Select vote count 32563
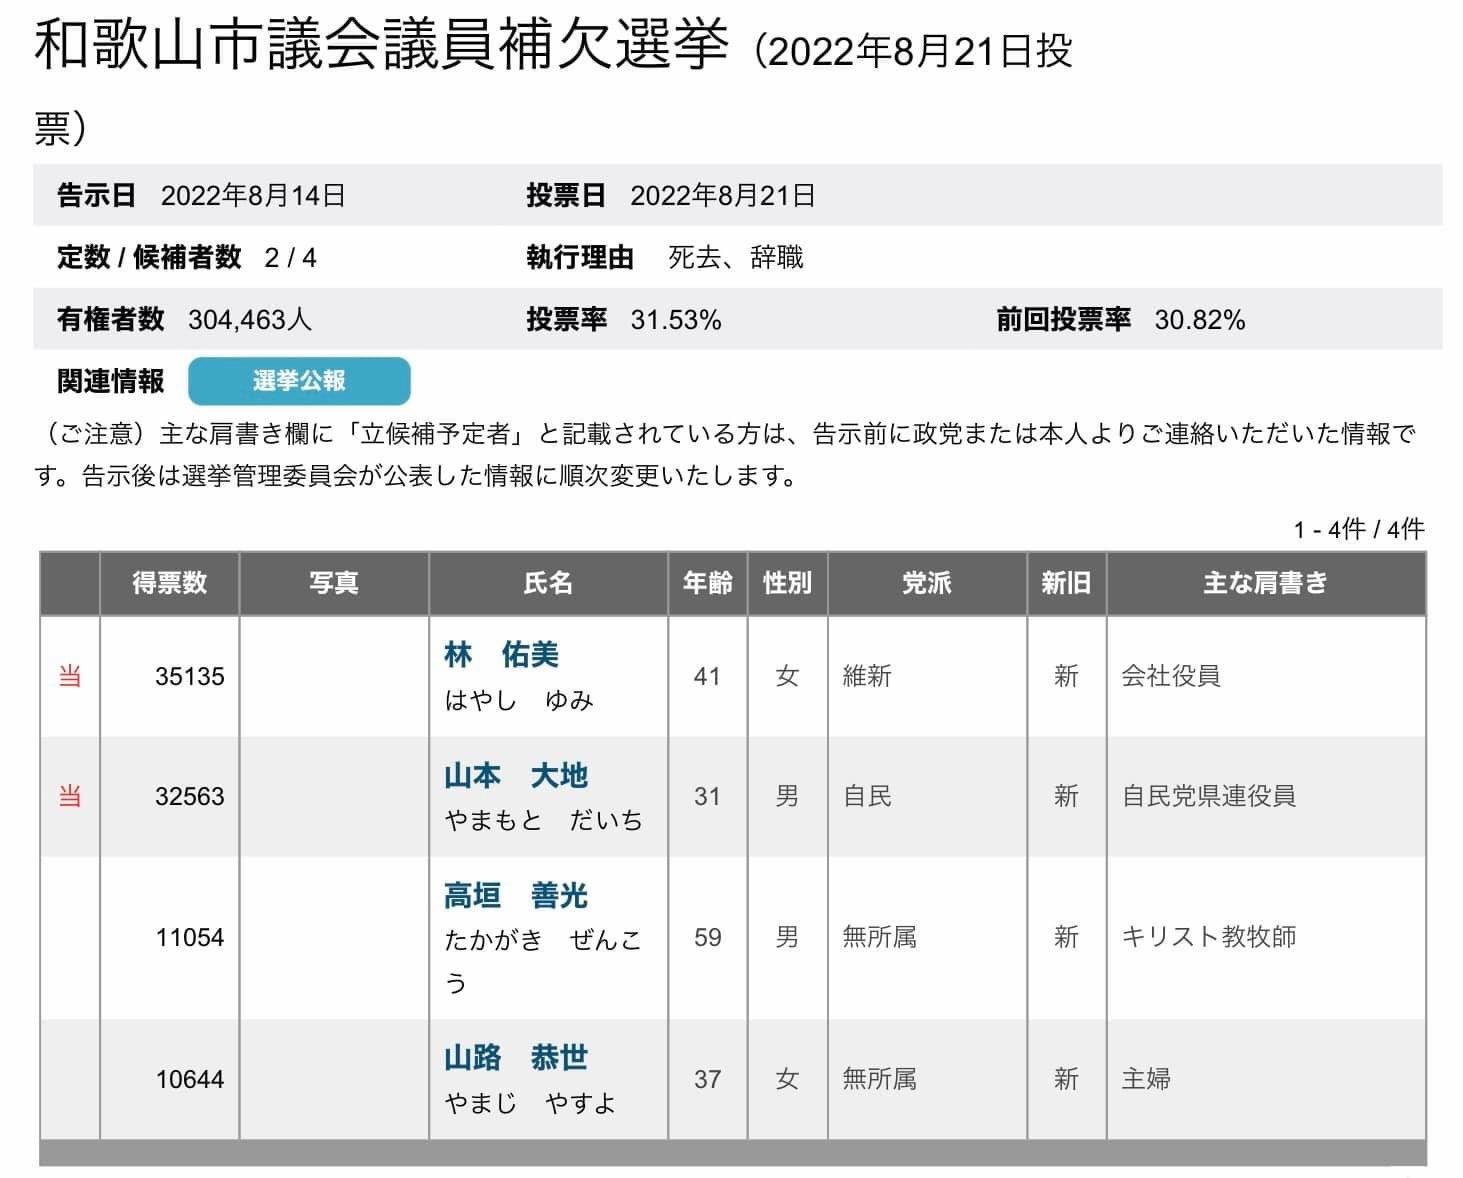Viewport: 1463px width, 1178px height. click(190, 797)
